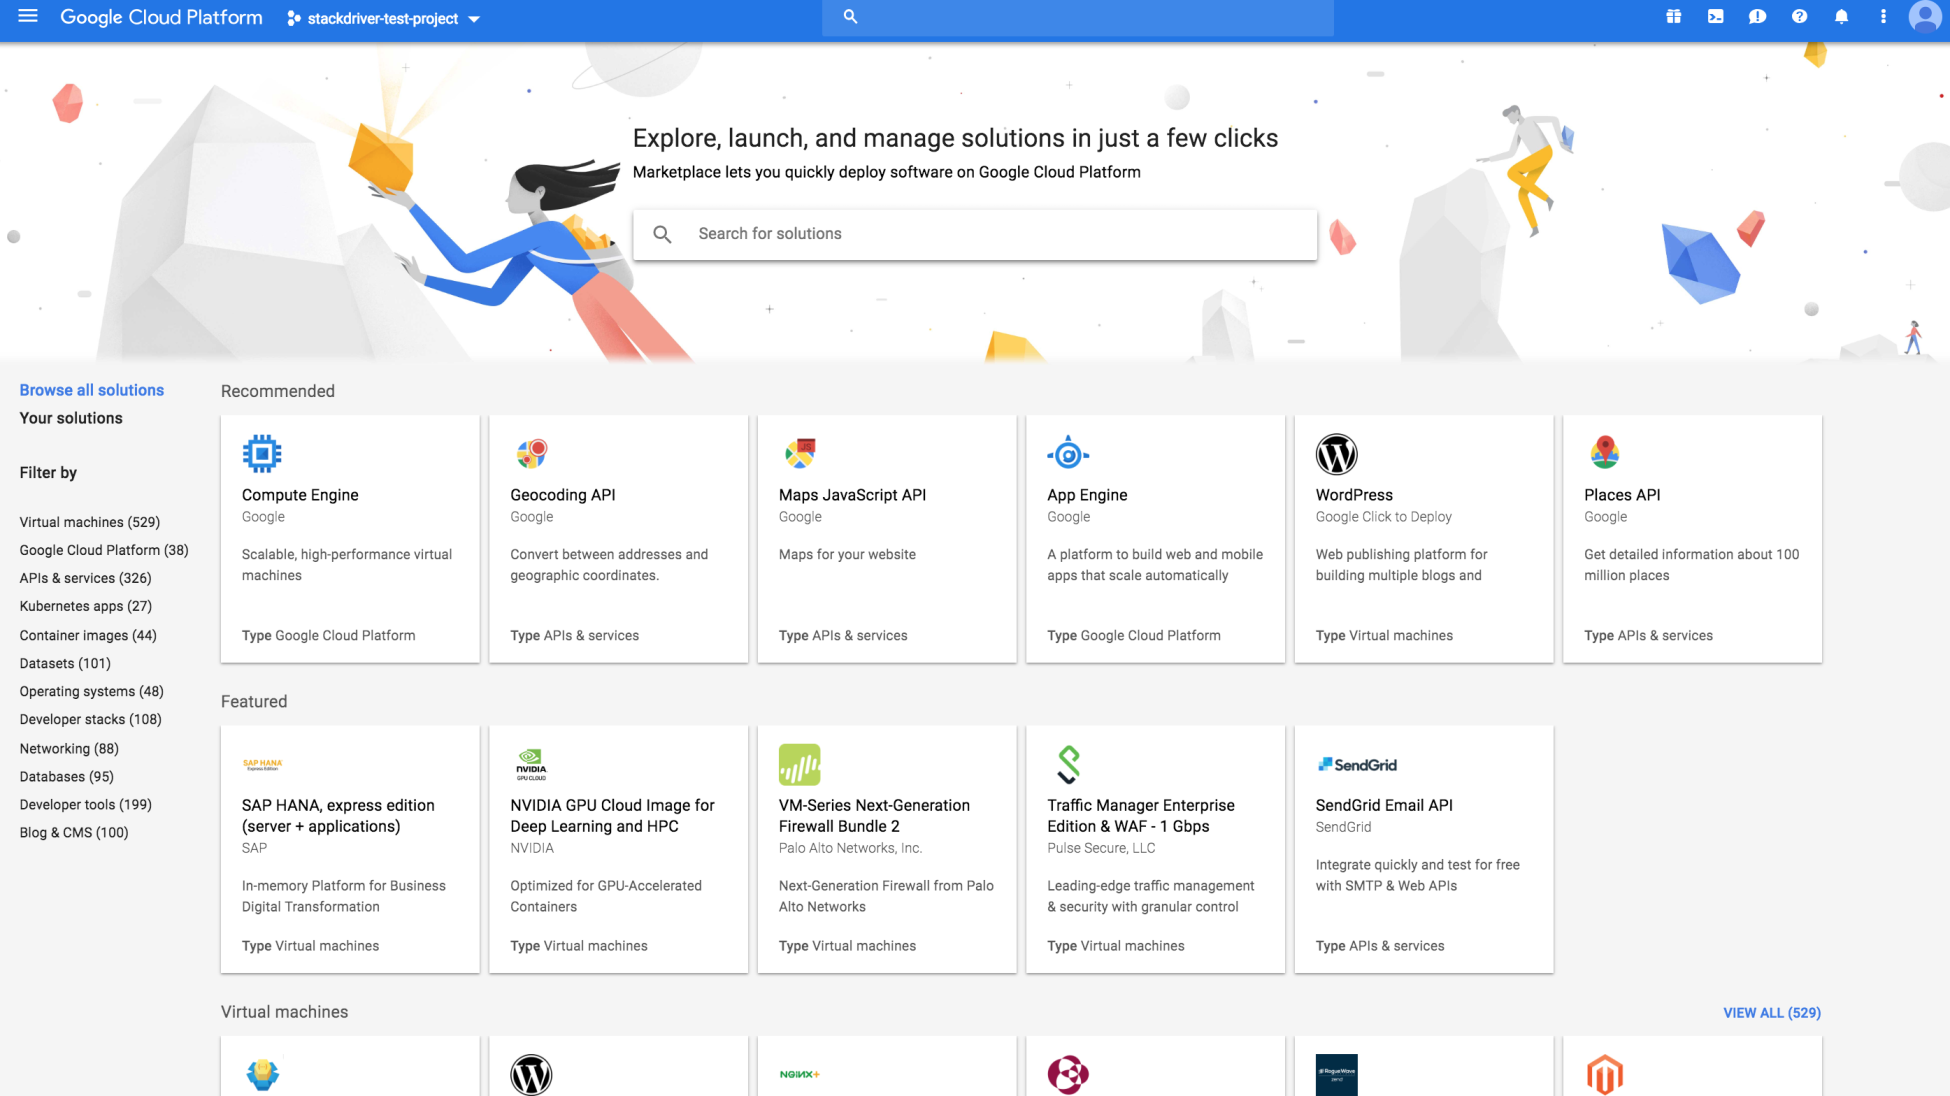This screenshot has height=1096, width=1950.
Task: Filter by Databases (95)
Action: (x=67, y=776)
